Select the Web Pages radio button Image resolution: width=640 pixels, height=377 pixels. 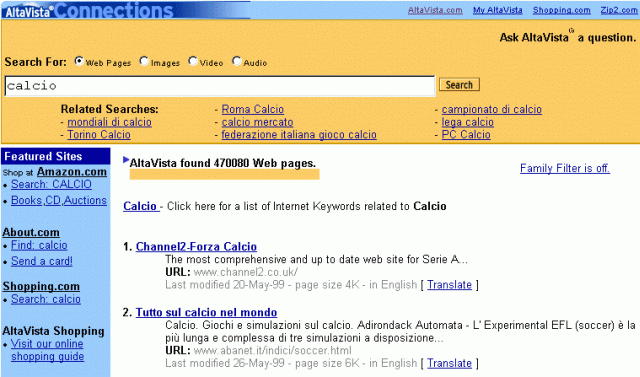coord(79,61)
